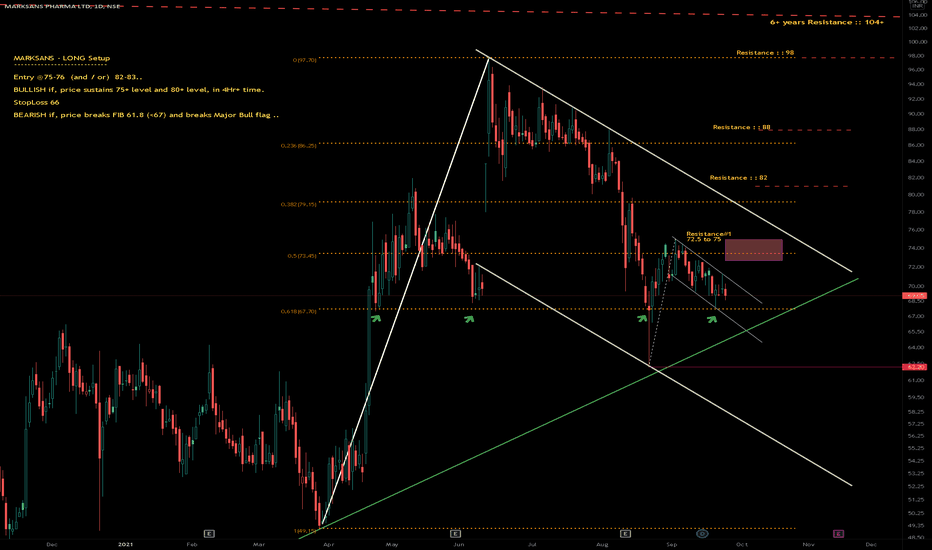Select the 'Entry @75-76 (and / or) 82-83' line
932x550 pixels.
78,77
